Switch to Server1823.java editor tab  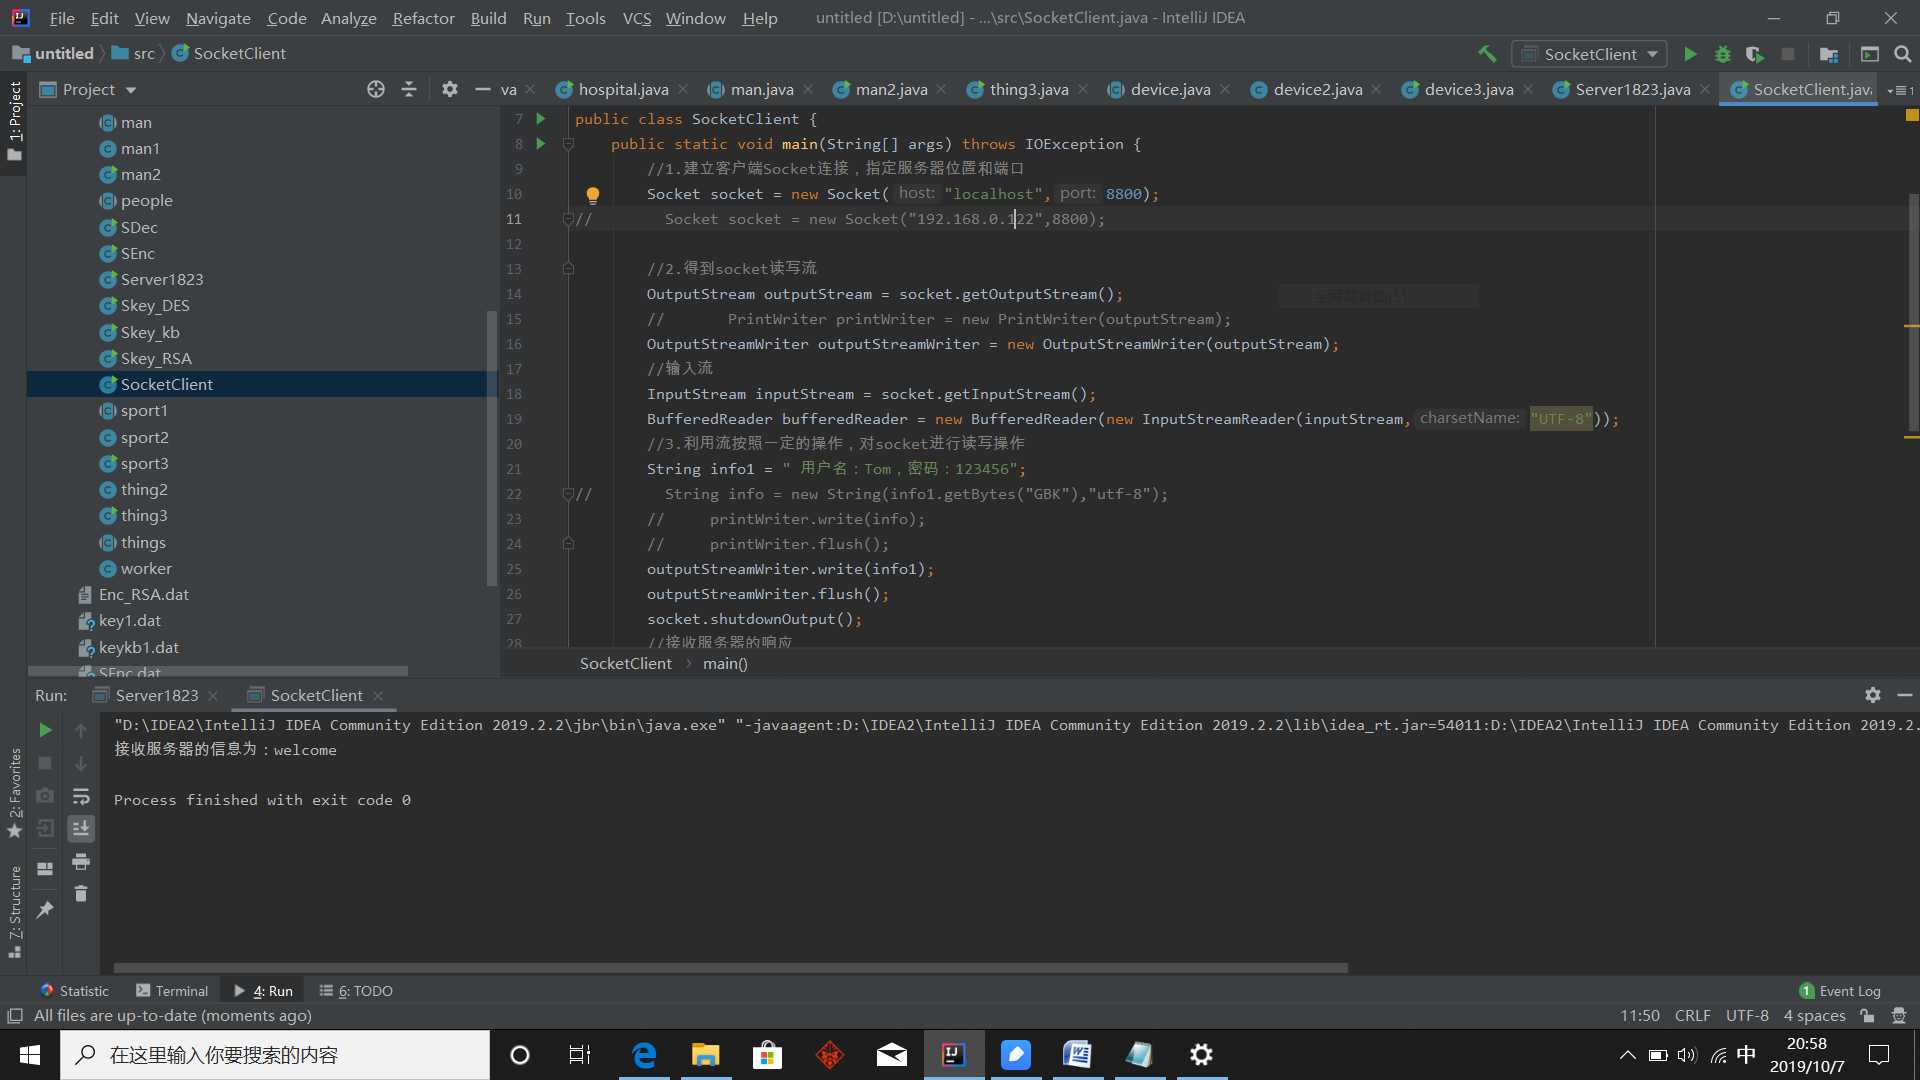1632,89
